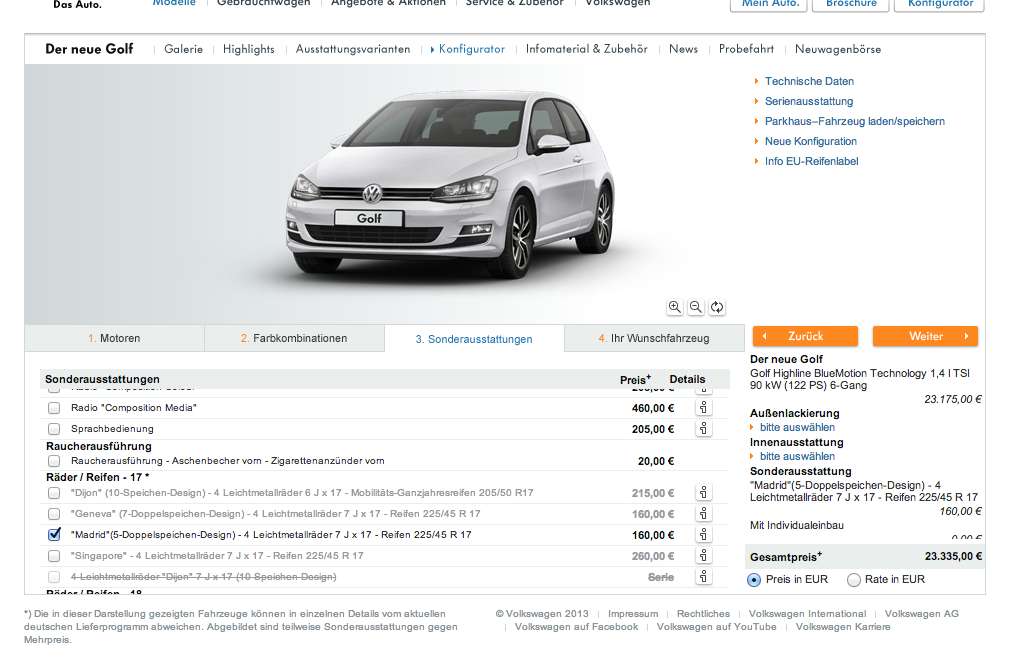The image size is (1019, 664).
Task: Rotate the car view with the rotate icon
Action: pos(717,307)
